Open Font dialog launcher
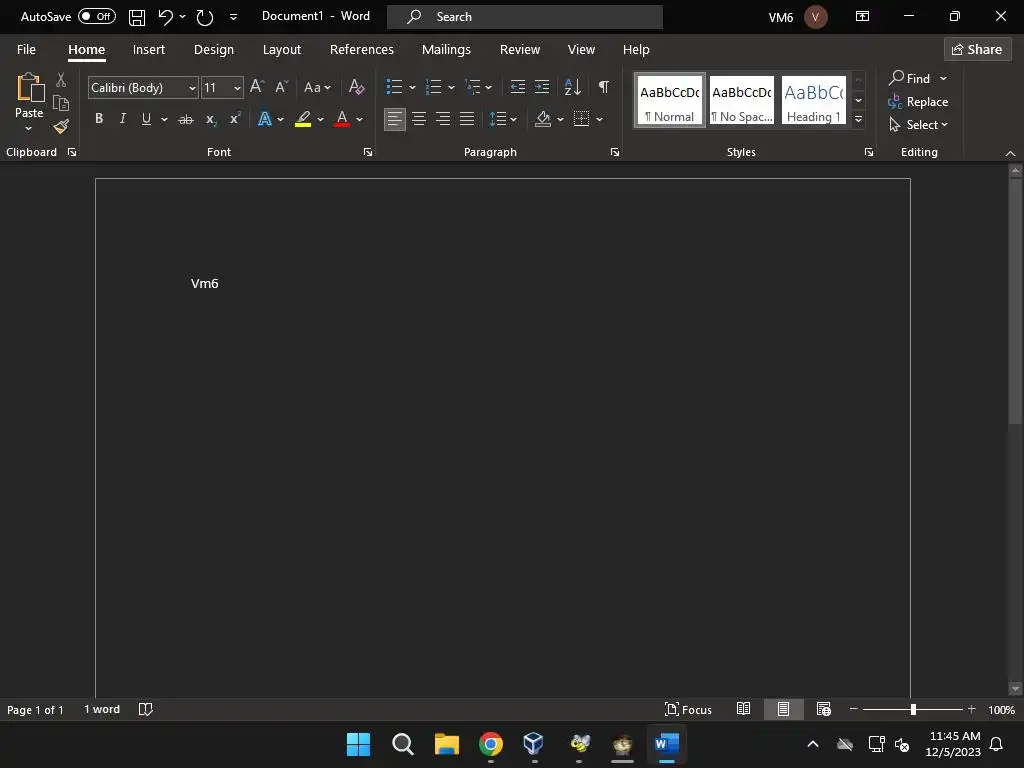This screenshot has height=768, width=1024. 368,152
